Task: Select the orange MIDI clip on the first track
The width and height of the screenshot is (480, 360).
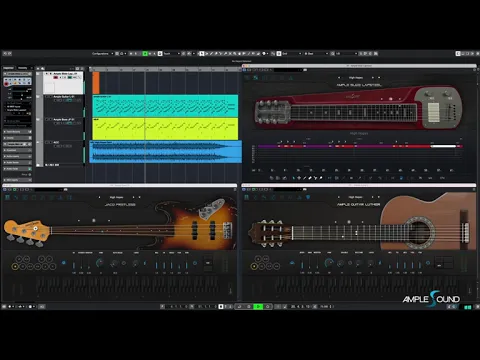Action: (96, 83)
